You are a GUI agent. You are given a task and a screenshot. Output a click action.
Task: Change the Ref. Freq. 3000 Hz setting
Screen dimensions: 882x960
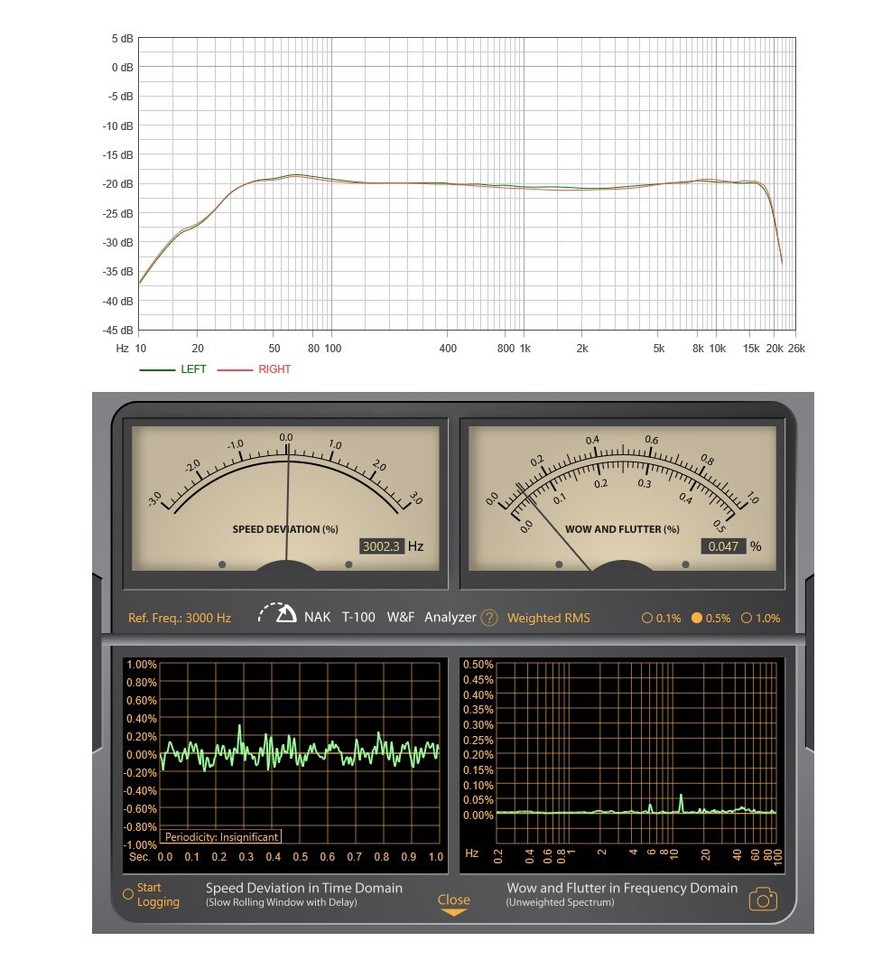(x=179, y=618)
